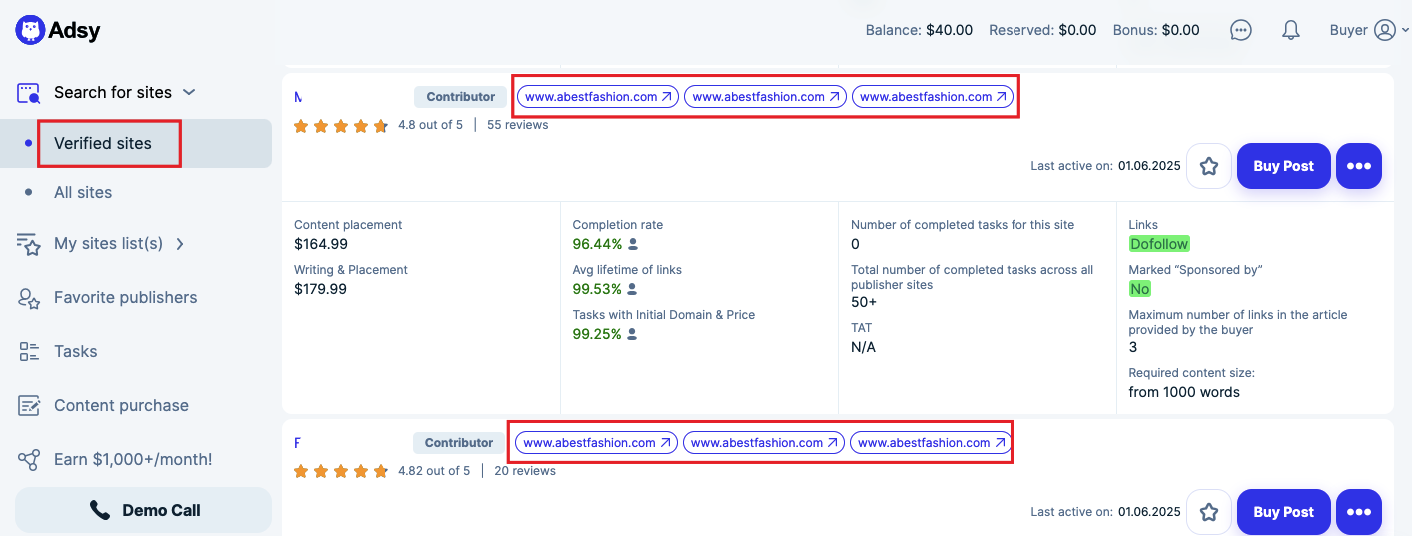Favorite the first listing with star
The image size is (1412, 536).
1208,166
